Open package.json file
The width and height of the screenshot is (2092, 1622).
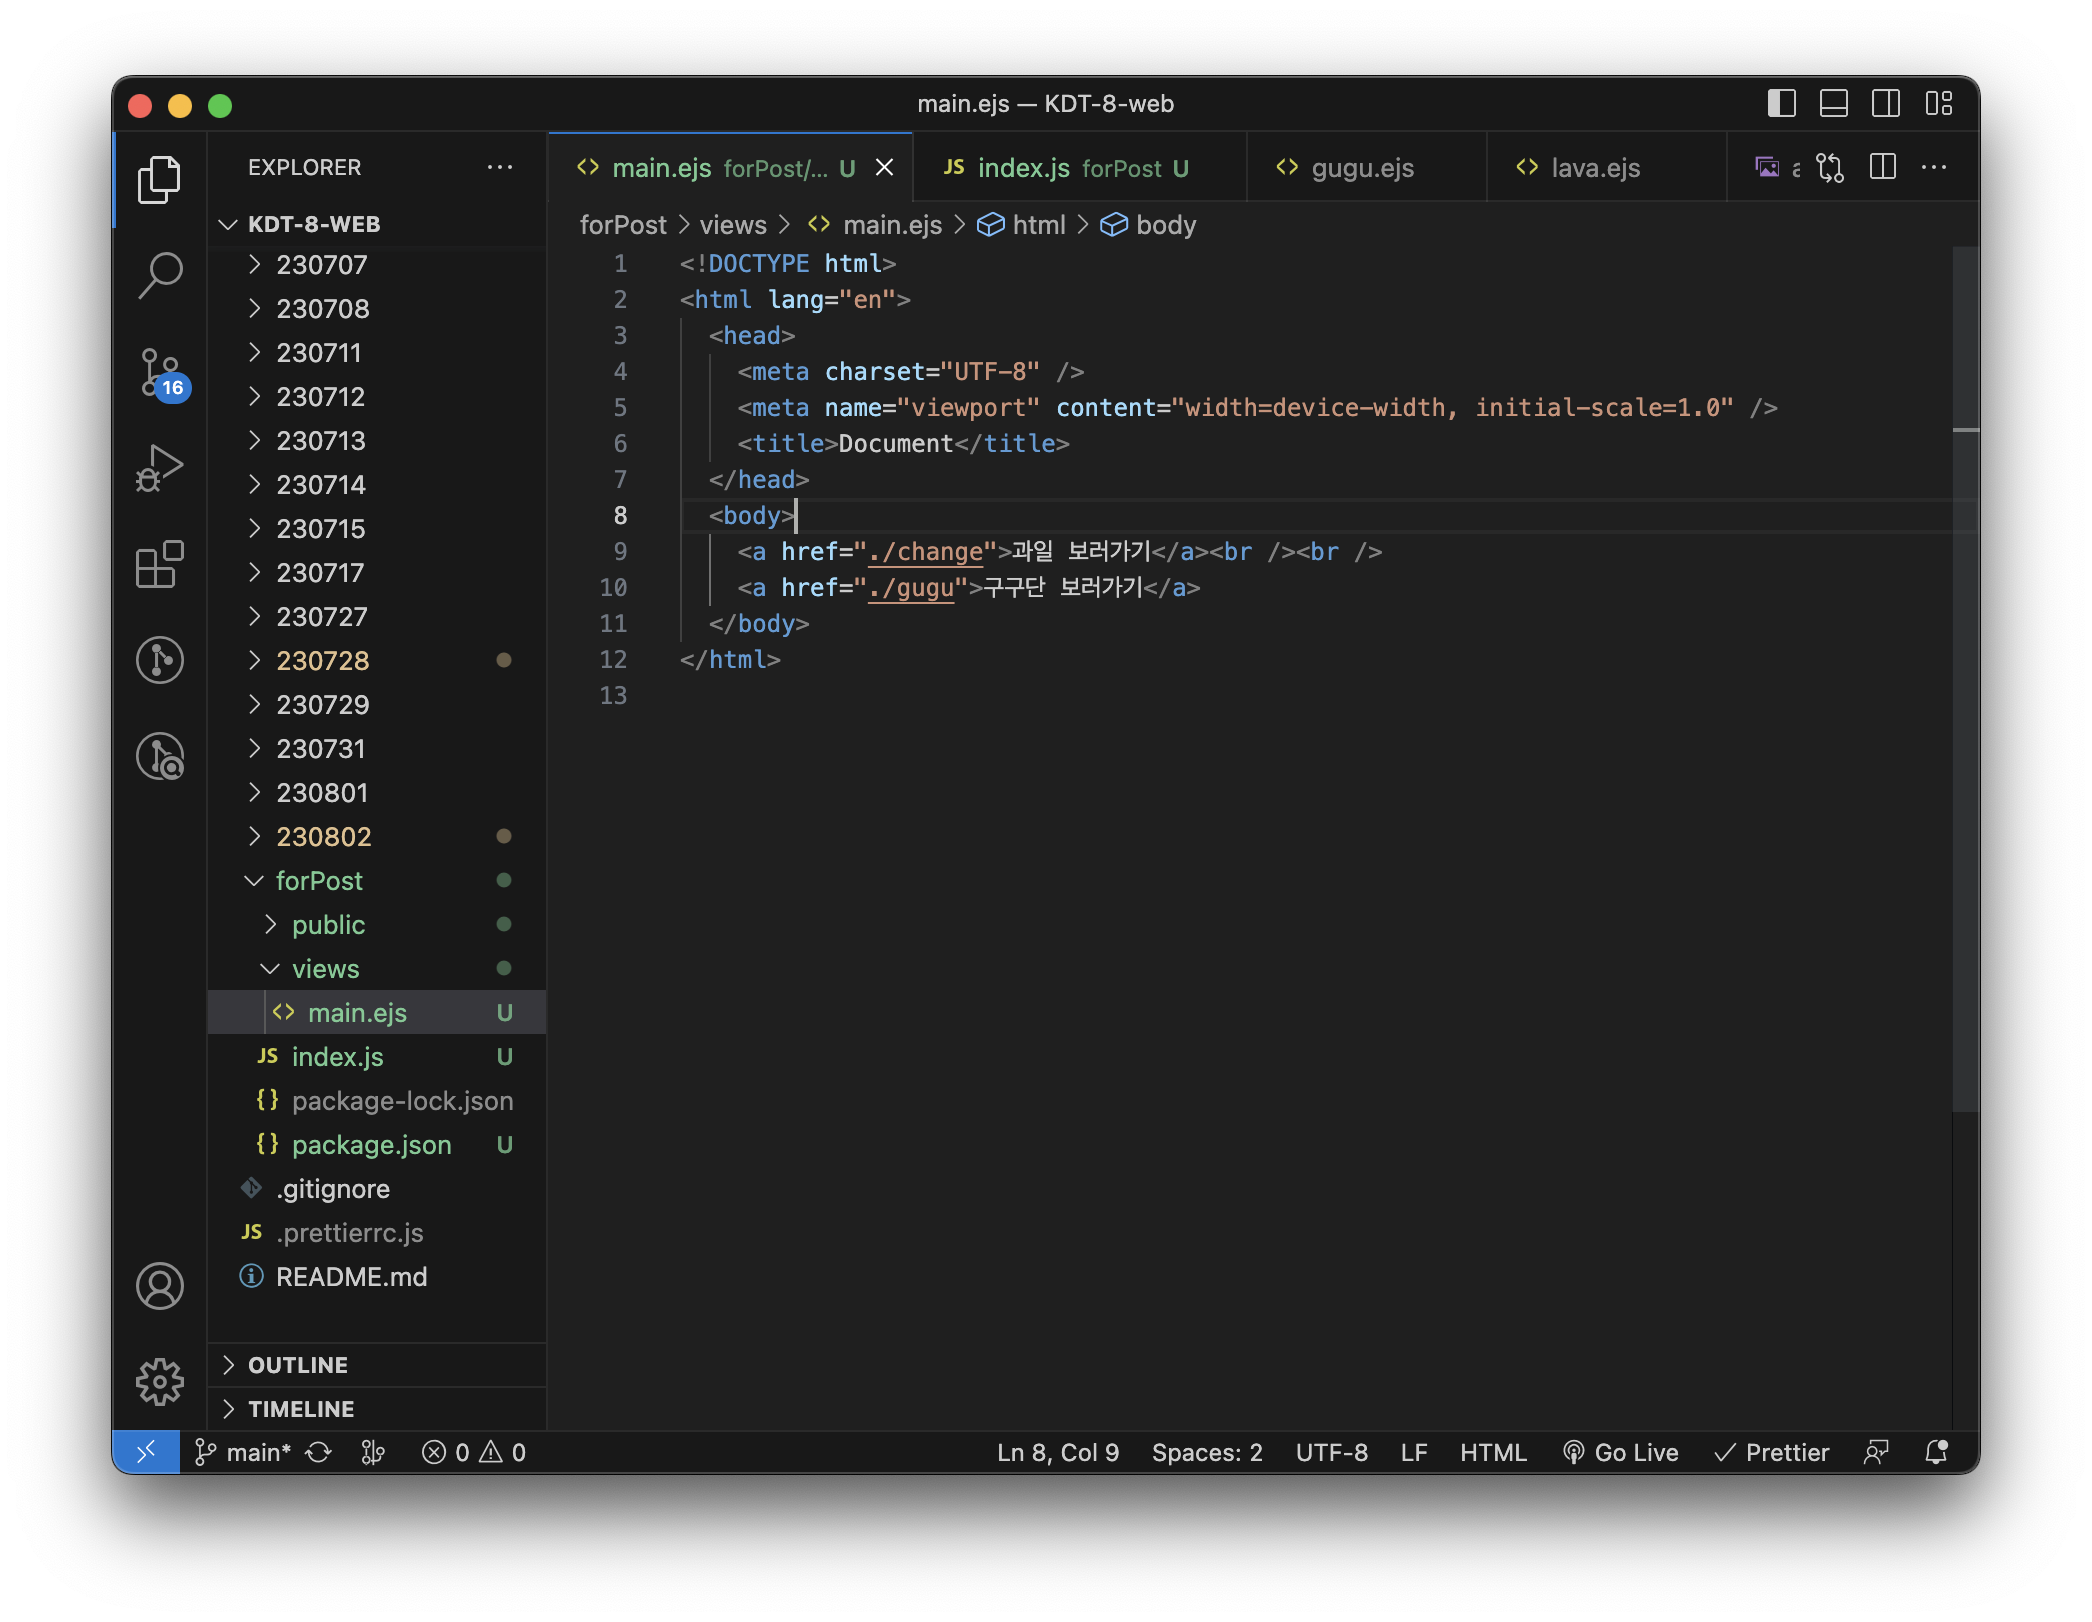pos(378,1145)
